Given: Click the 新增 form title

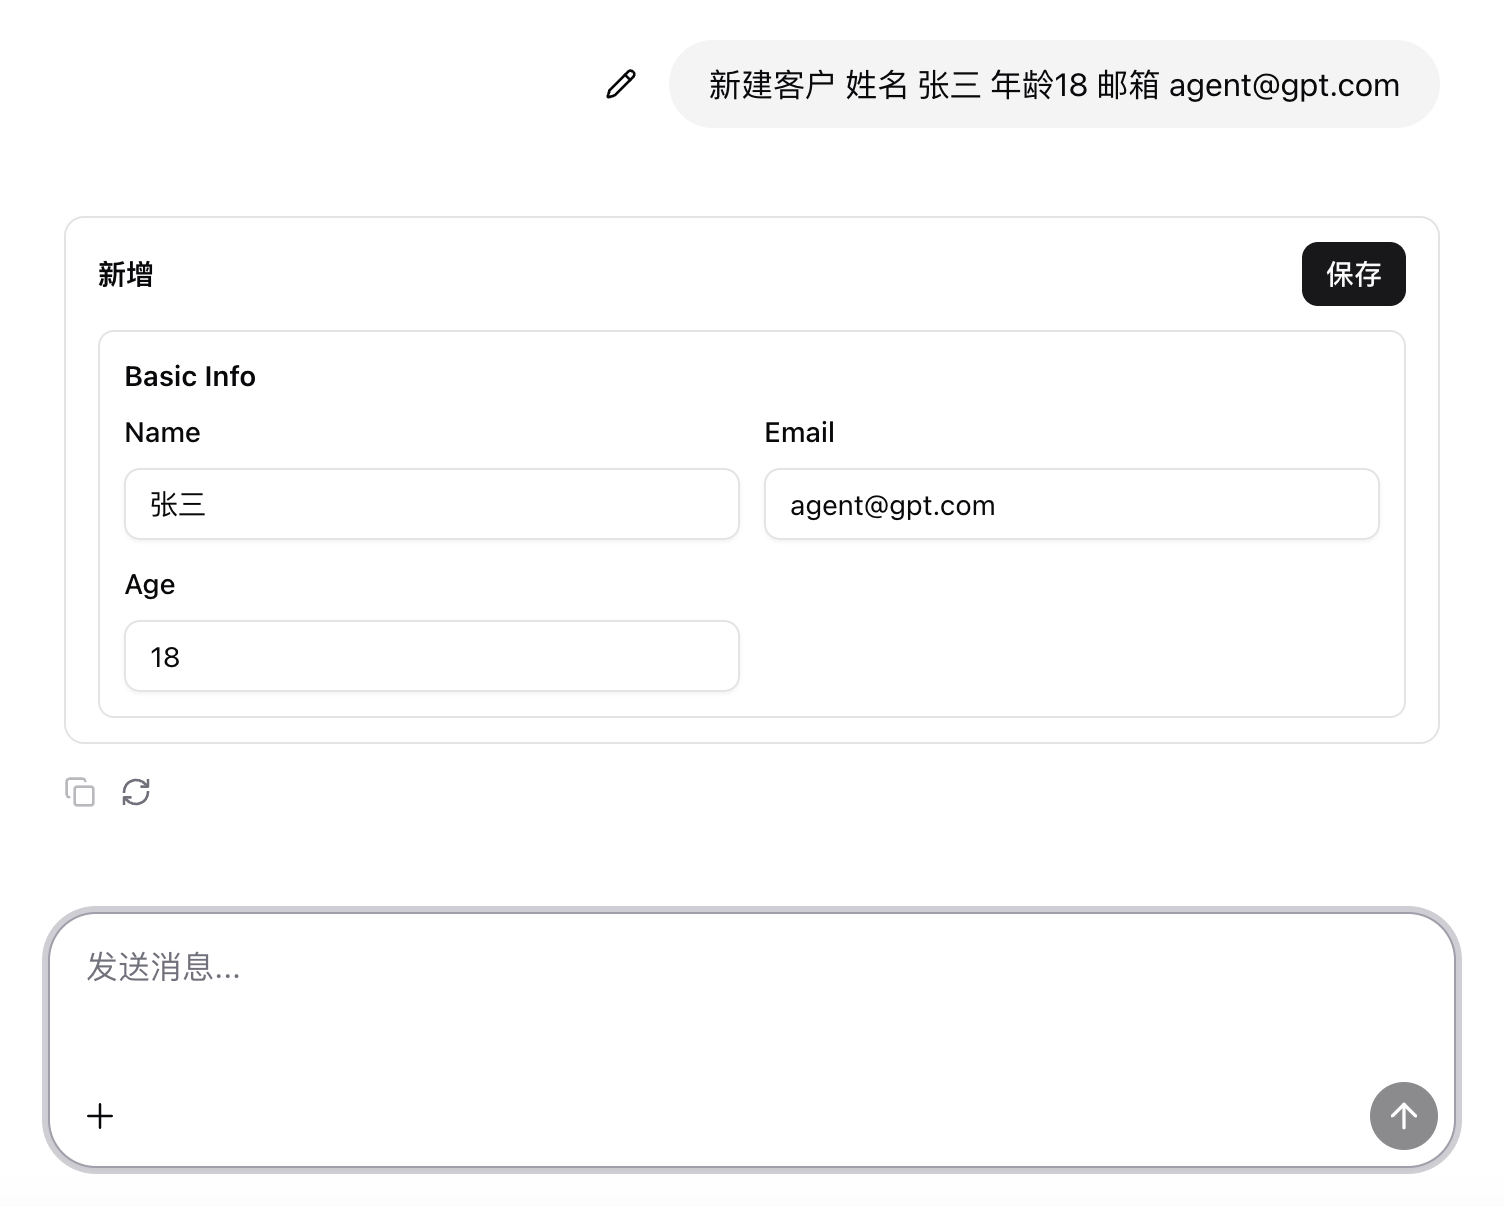Looking at the screenshot, I should click(x=126, y=275).
